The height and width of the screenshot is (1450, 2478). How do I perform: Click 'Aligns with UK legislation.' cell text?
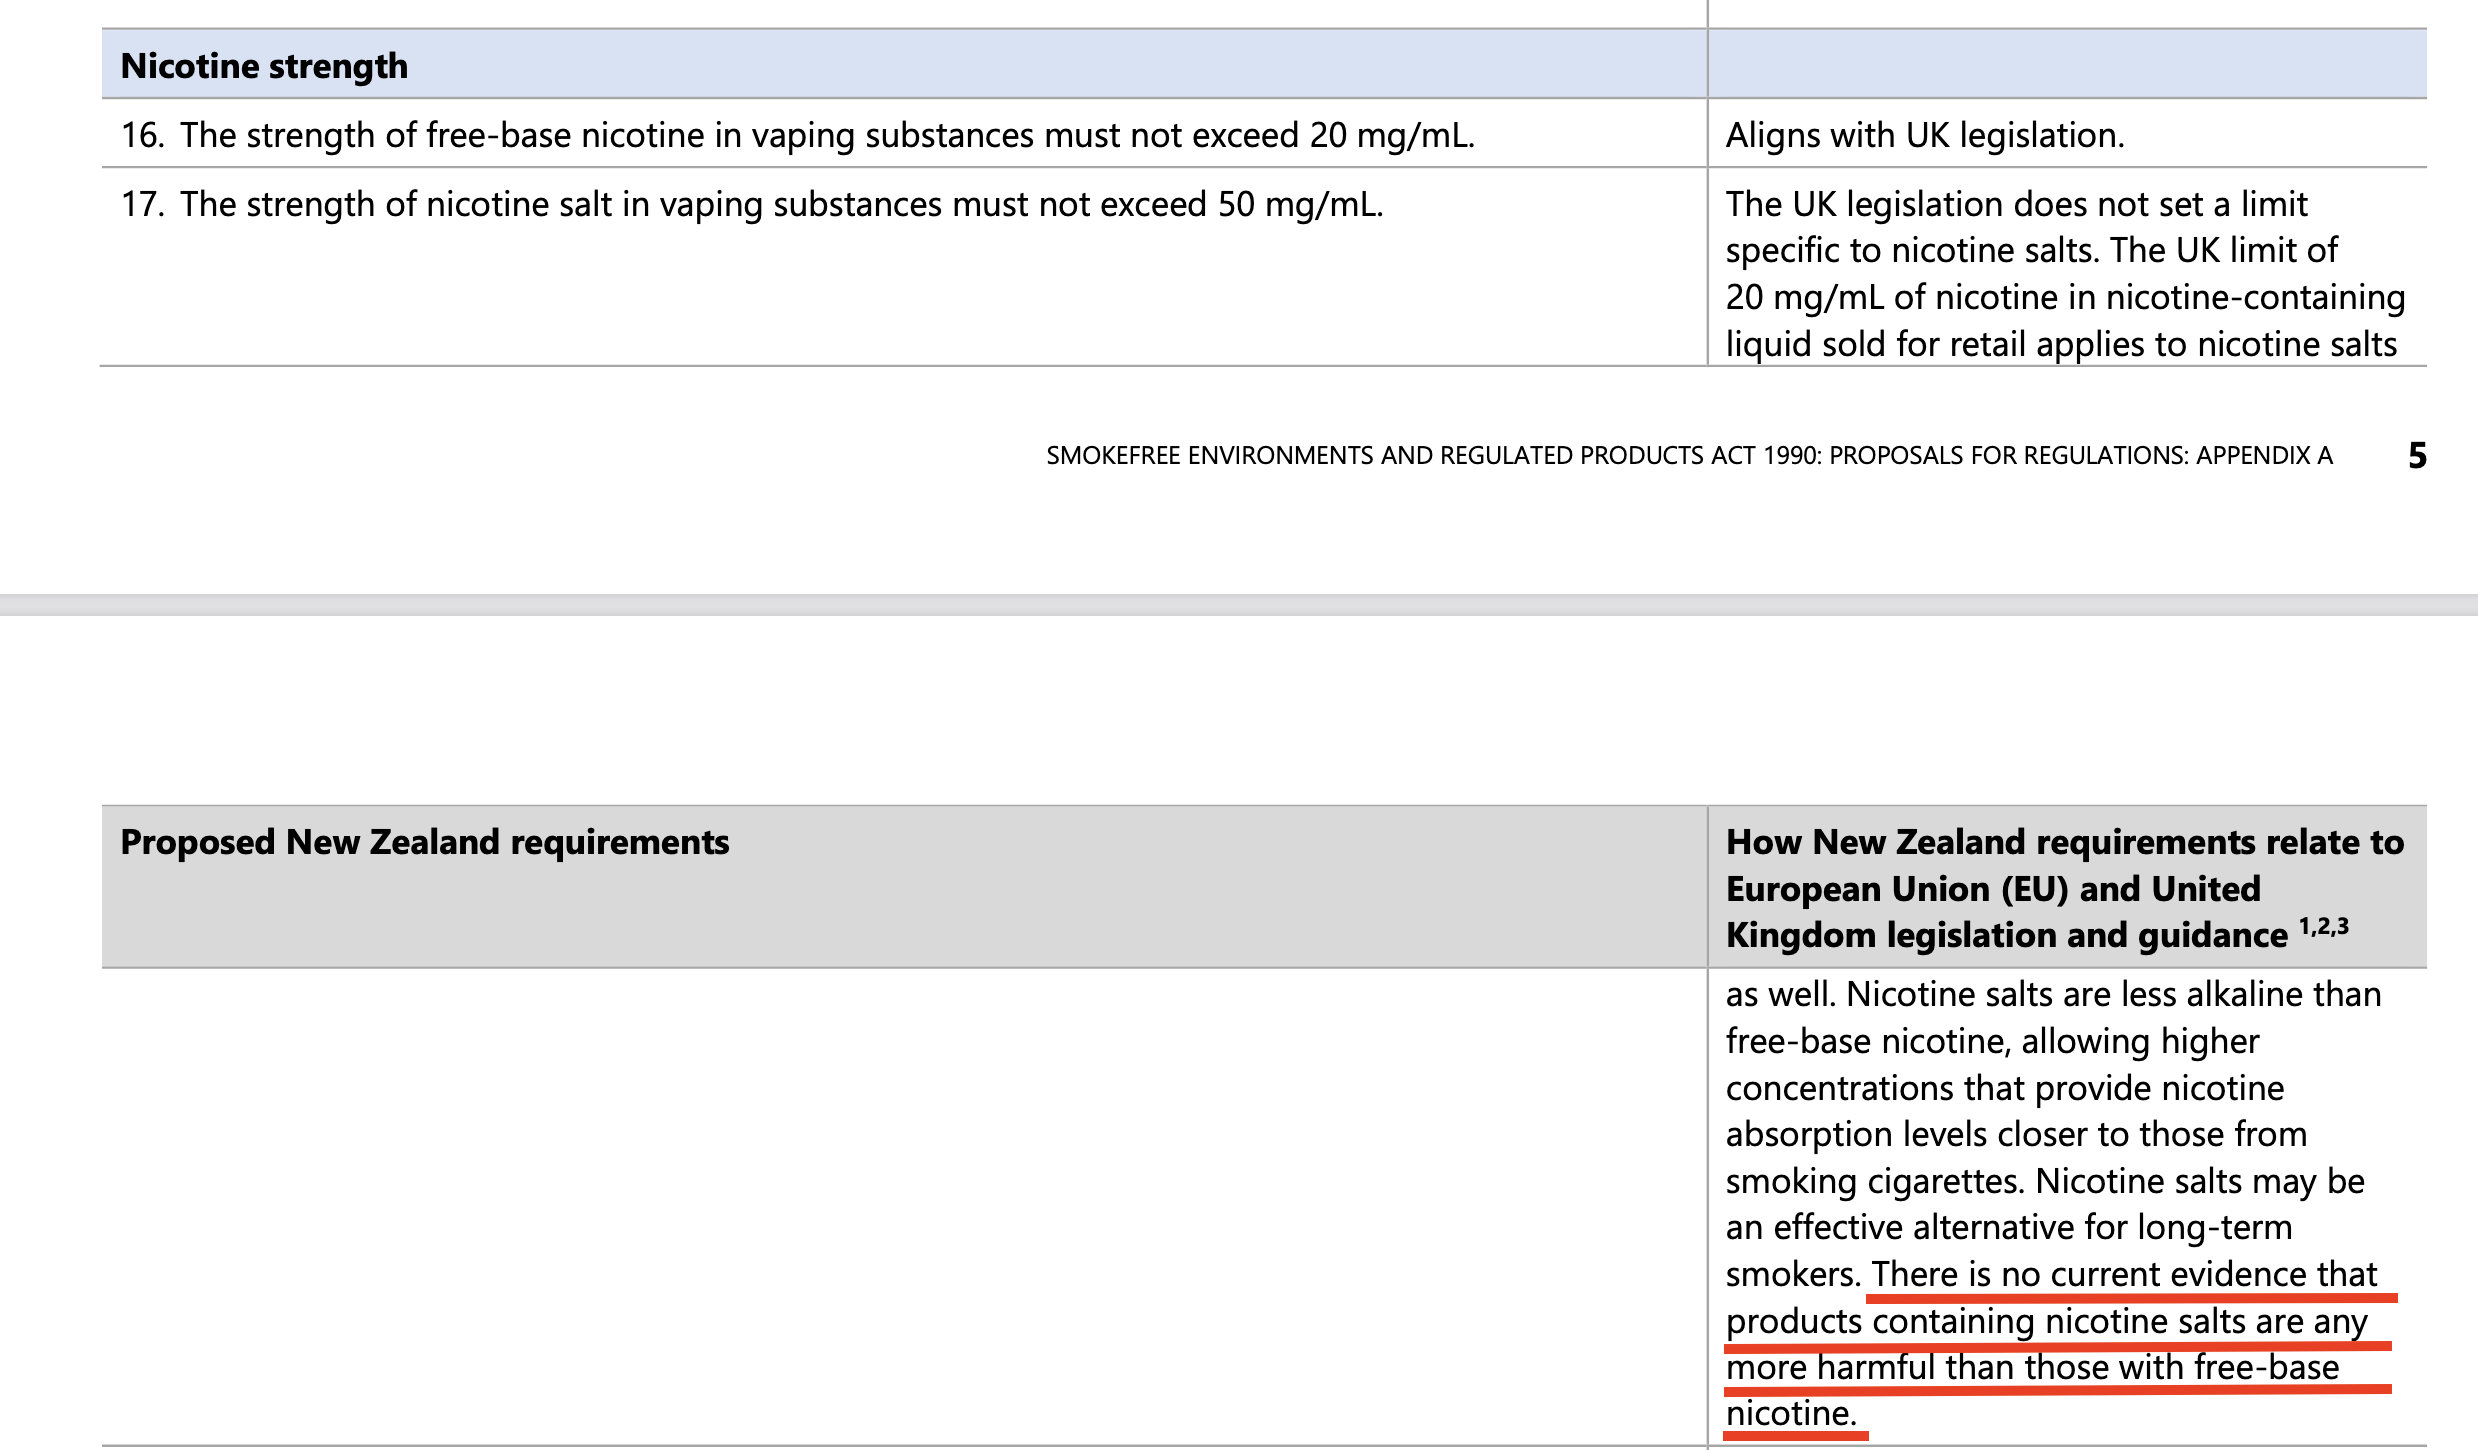click(x=1924, y=135)
